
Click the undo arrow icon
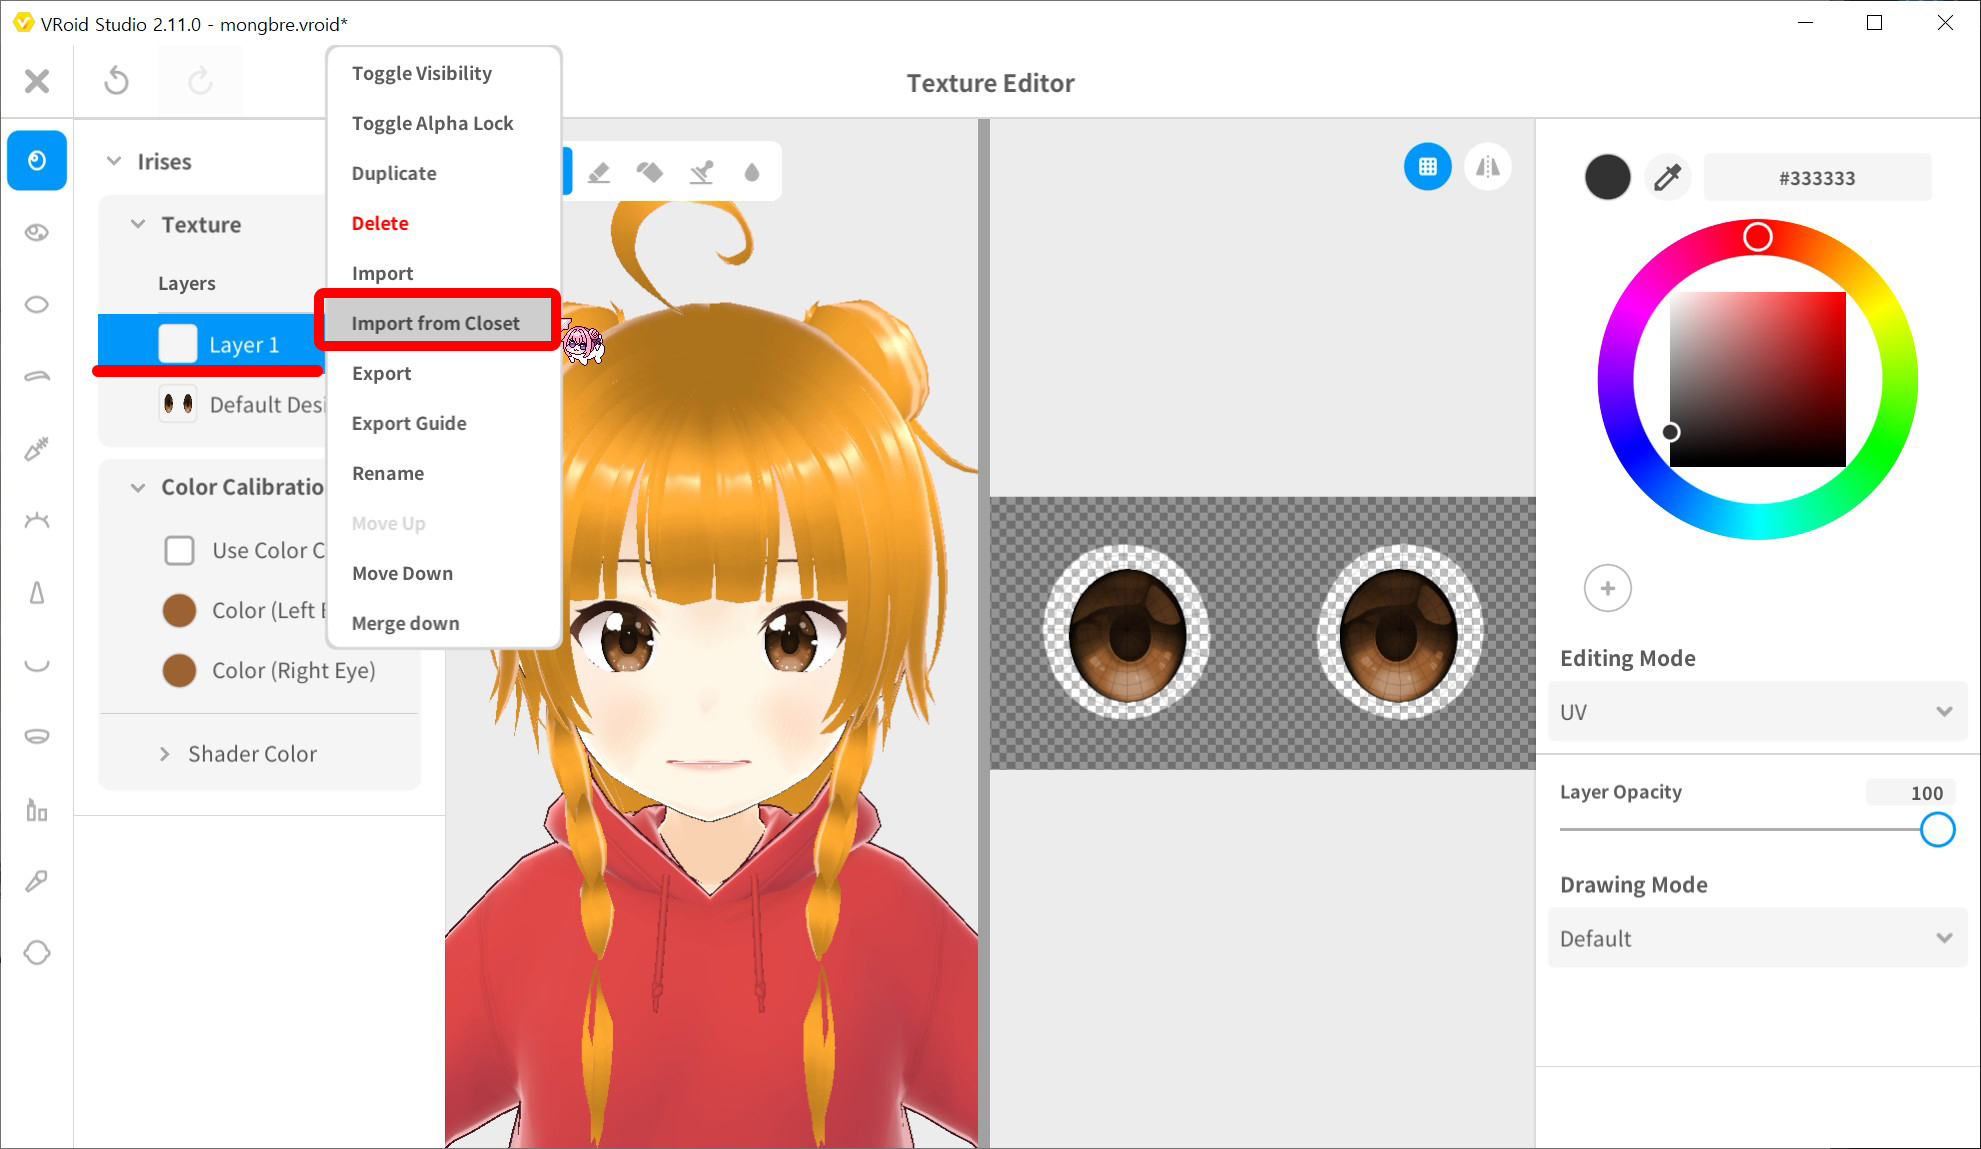pos(116,81)
